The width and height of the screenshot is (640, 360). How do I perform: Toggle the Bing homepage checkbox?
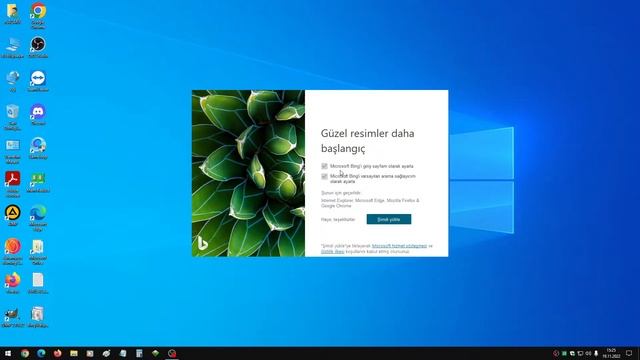(324, 166)
